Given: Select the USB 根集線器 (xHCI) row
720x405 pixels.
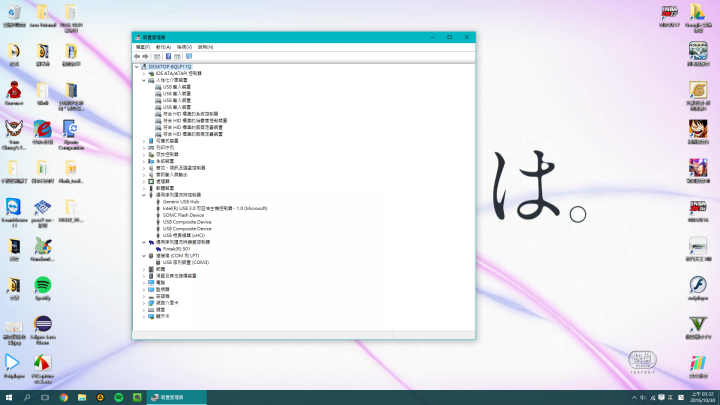Looking at the screenshot, I should pyautogui.click(x=184, y=236).
